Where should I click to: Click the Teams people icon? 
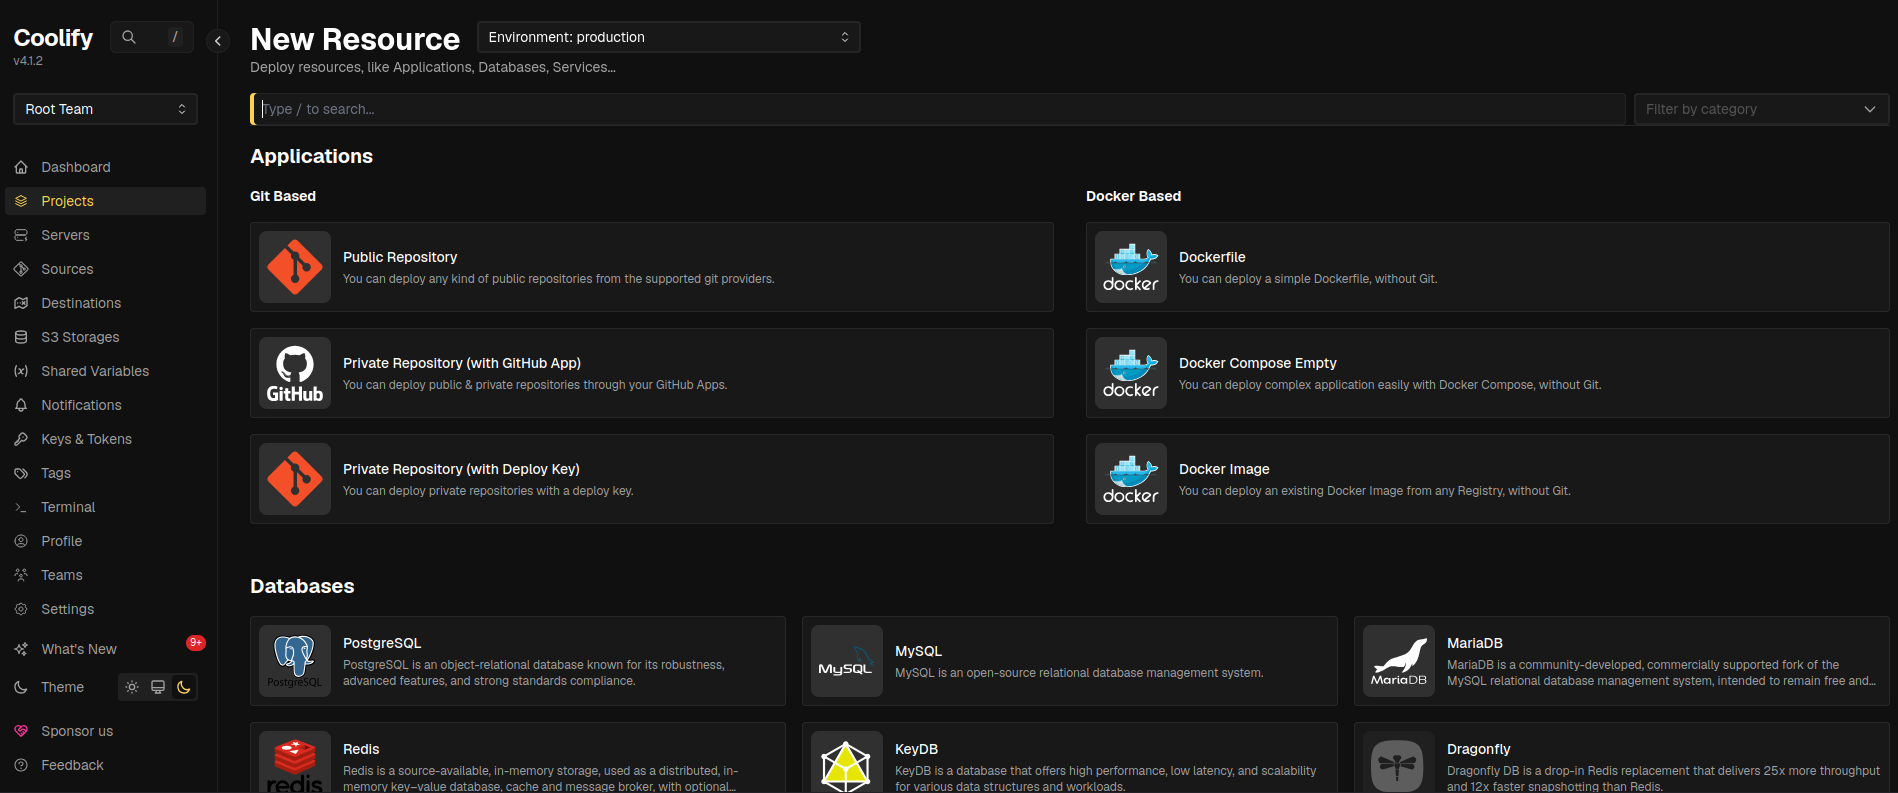click(21, 575)
